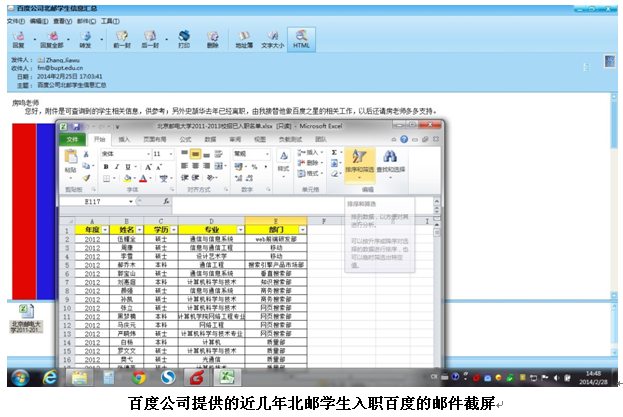Image resolution: width=623 pixels, height=417 pixels.
Task: Click the fill color bucket swatch
Action: 127,179
